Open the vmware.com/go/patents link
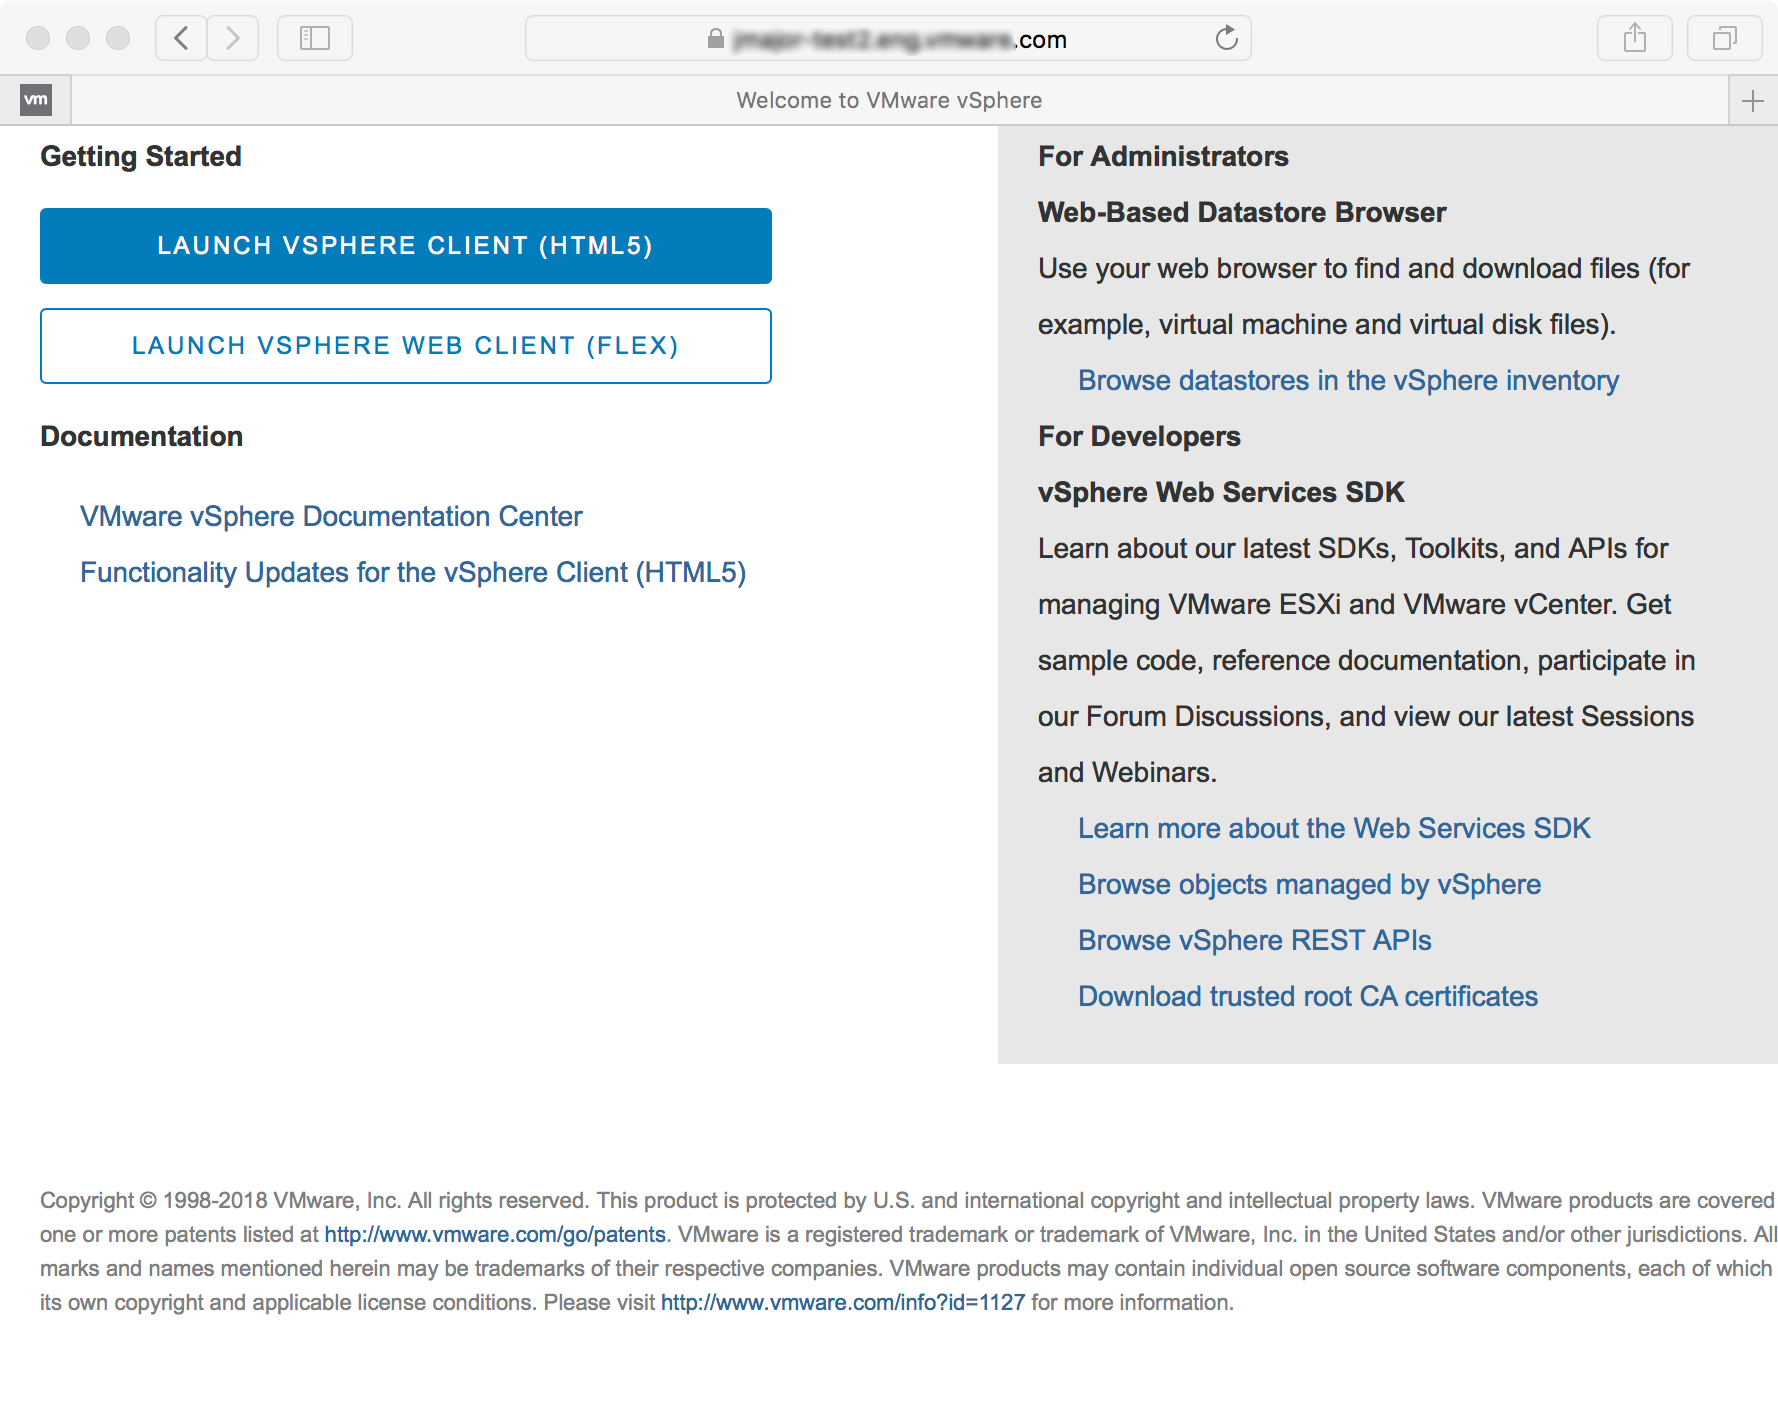The image size is (1778, 1416). (x=495, y=1234)
